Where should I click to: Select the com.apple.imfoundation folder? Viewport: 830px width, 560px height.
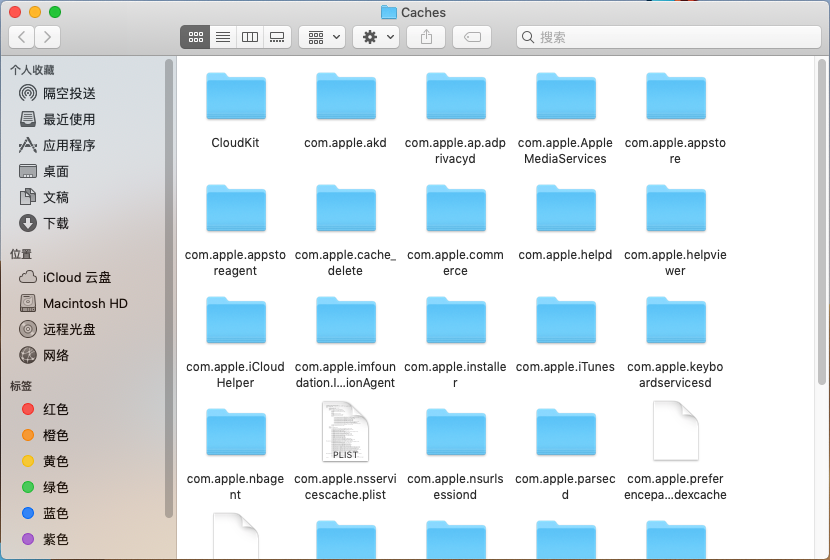point(346,321)
